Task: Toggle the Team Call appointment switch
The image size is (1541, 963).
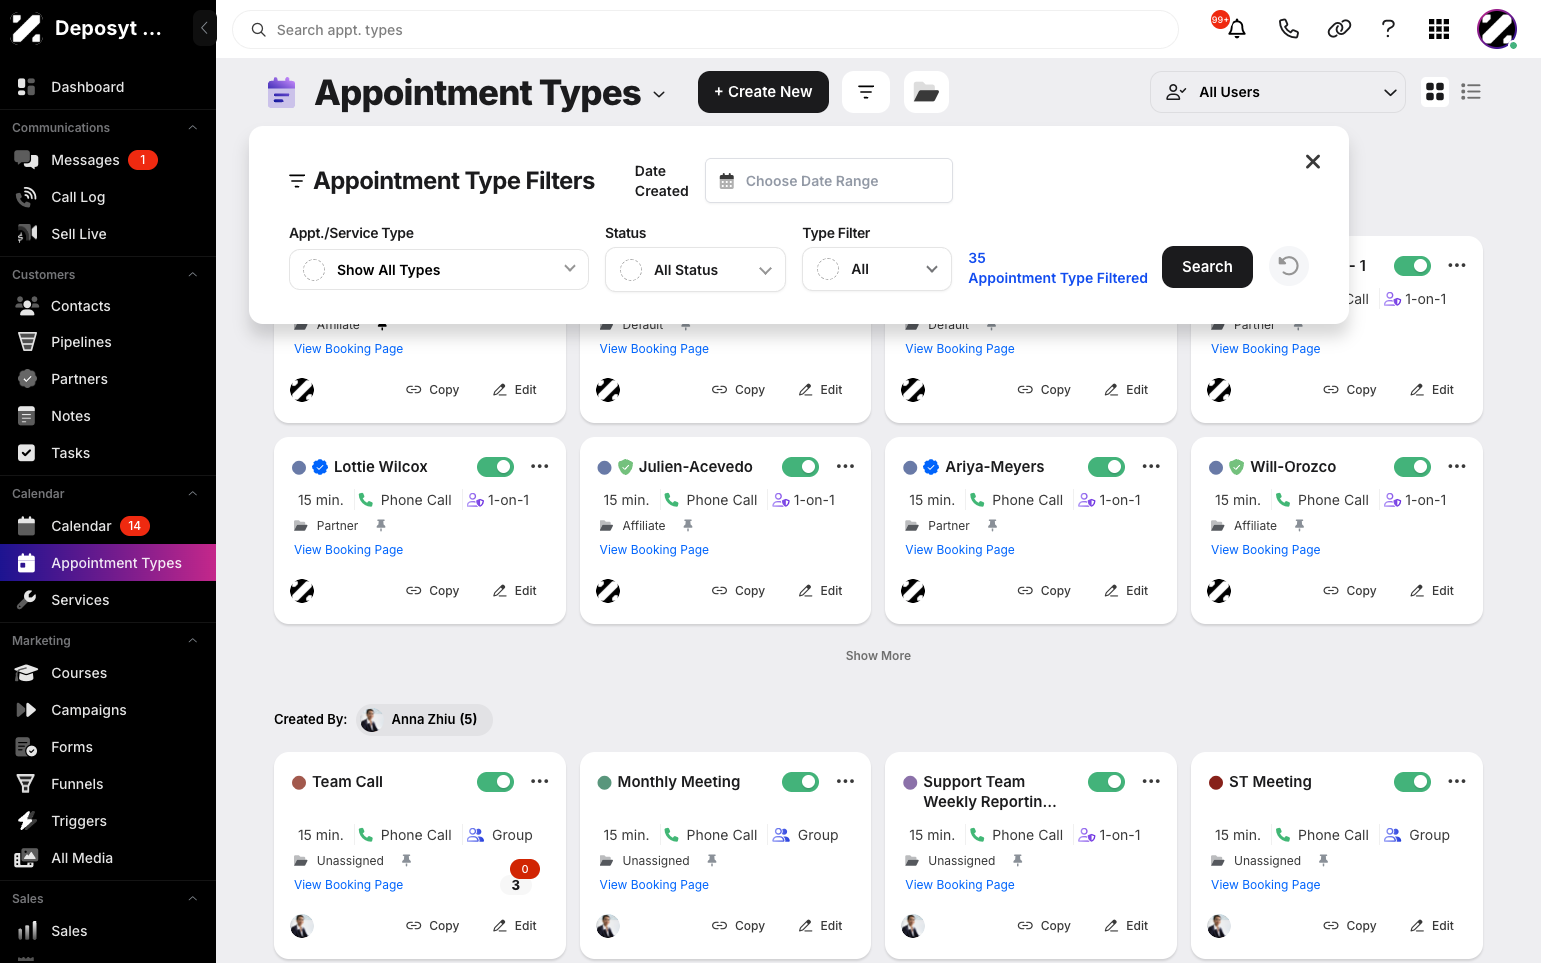Action: (x=495, y=781)
